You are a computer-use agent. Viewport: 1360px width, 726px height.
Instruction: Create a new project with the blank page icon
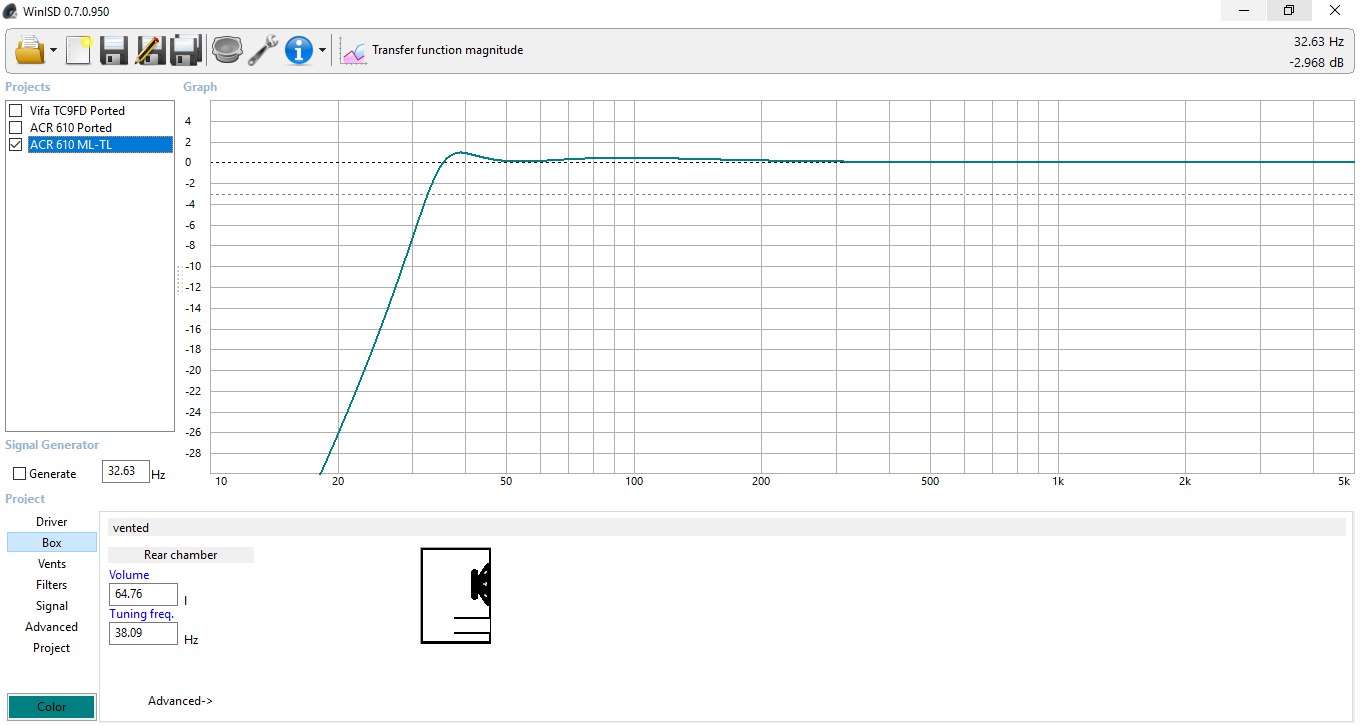pyautogui.click(x=78, y=49)
